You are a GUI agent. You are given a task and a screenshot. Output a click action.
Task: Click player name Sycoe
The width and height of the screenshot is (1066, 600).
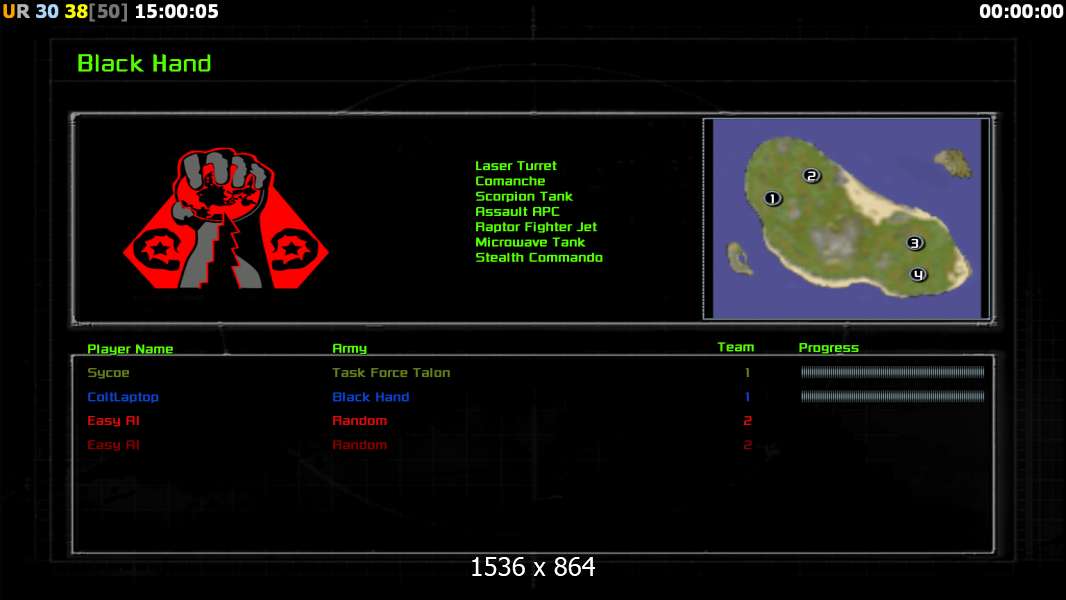(108, 372)
